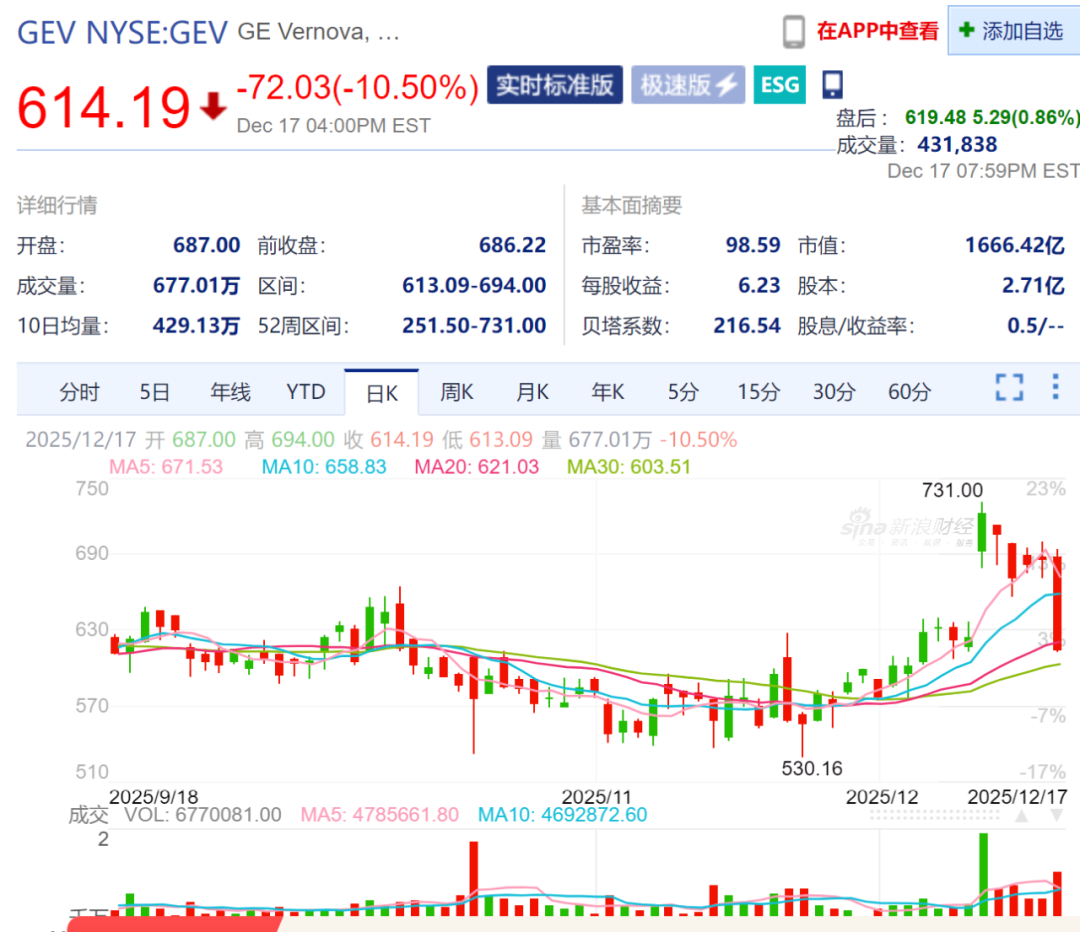Click the 10-day average volume 429.13万
1080x932 pixels.
(x=196, y=325)
